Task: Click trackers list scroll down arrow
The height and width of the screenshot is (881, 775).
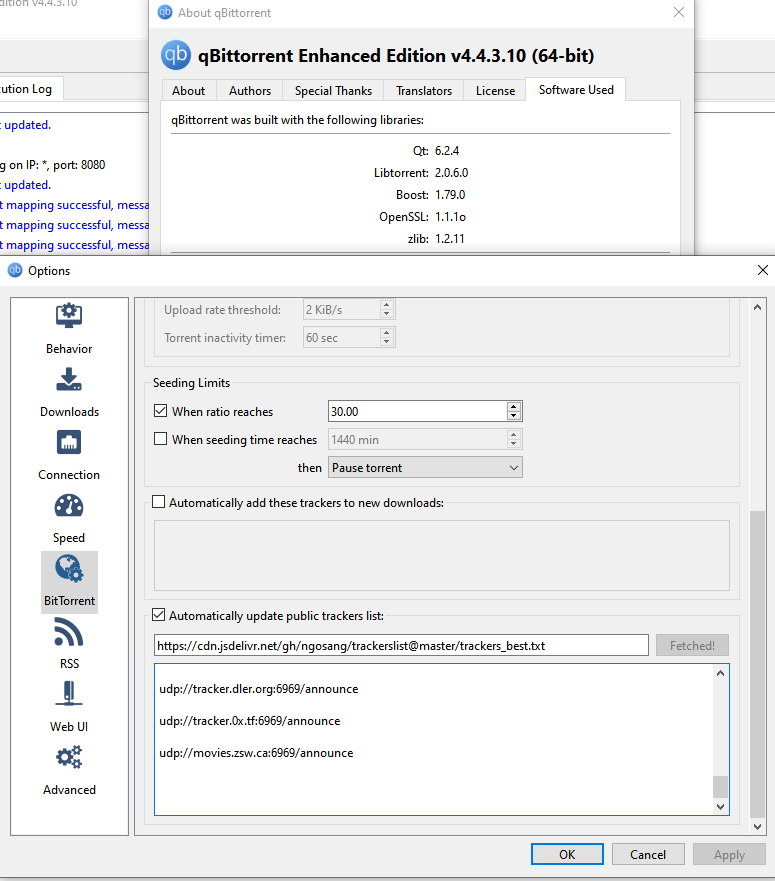Action: pyautogui.click(x=720, y=806)
